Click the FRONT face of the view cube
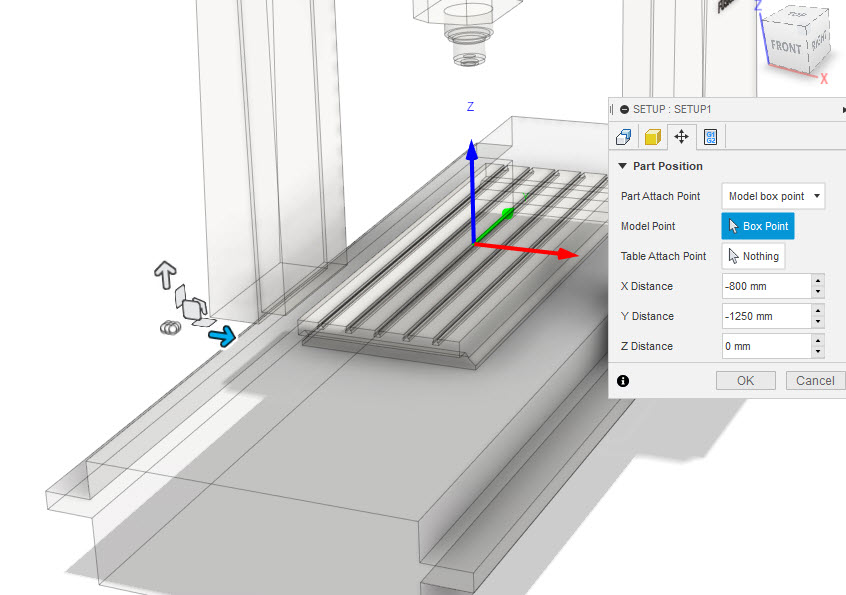The image size is (846, 595). coord(786,47)
